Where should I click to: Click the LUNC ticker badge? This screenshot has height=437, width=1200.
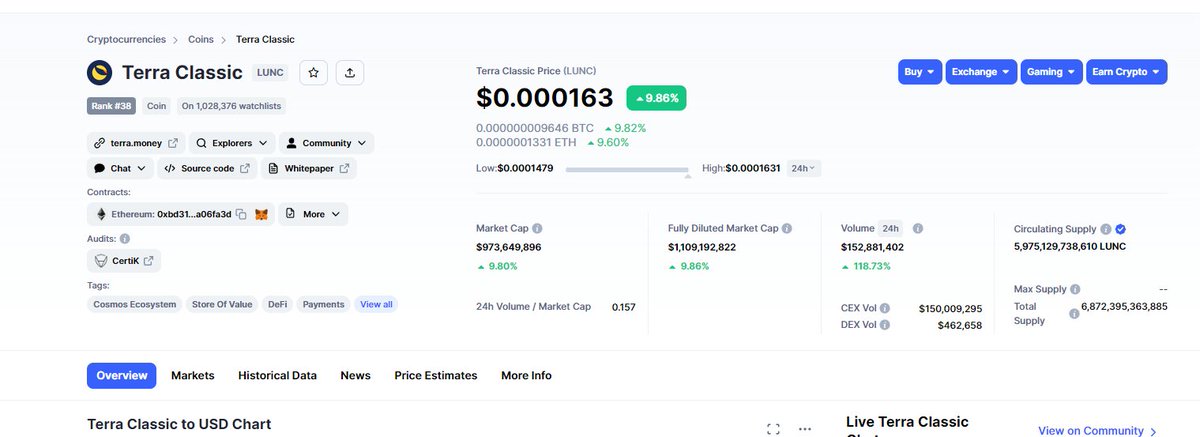[x=270, y=72]
